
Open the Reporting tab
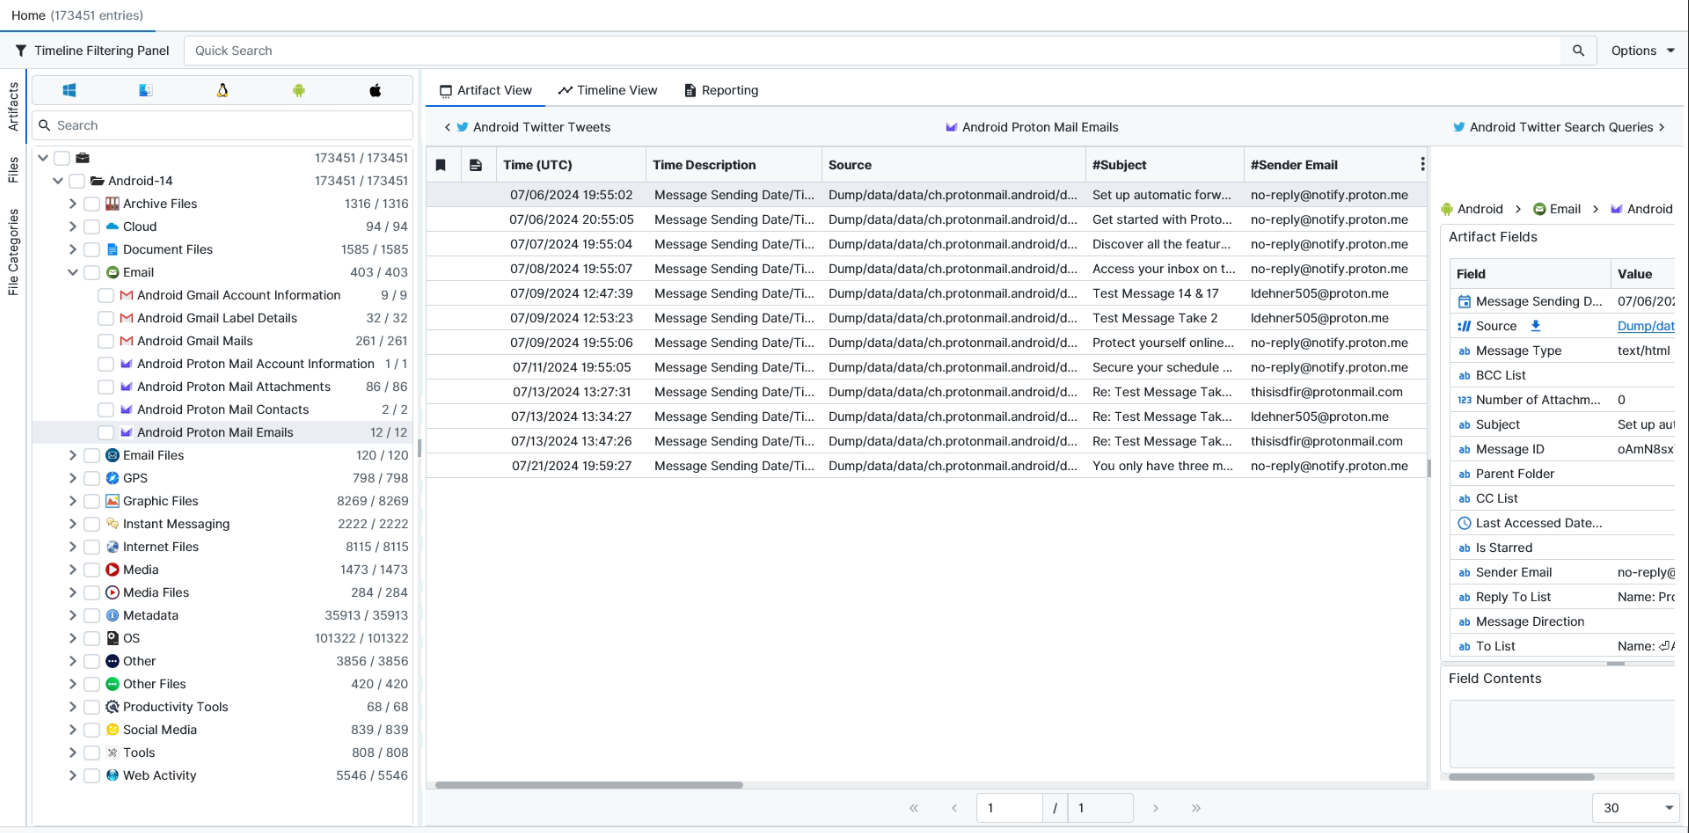point(721,90)
